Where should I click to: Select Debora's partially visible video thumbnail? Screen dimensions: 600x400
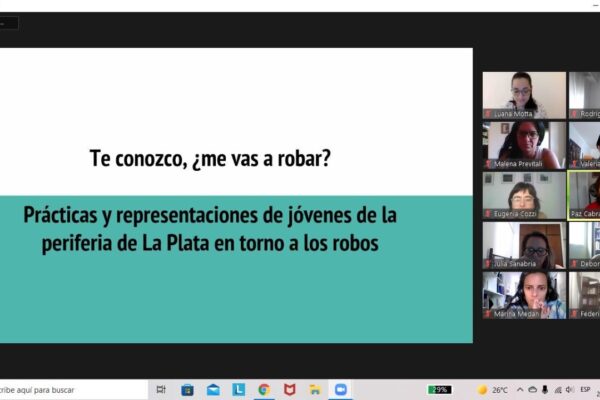584,245
